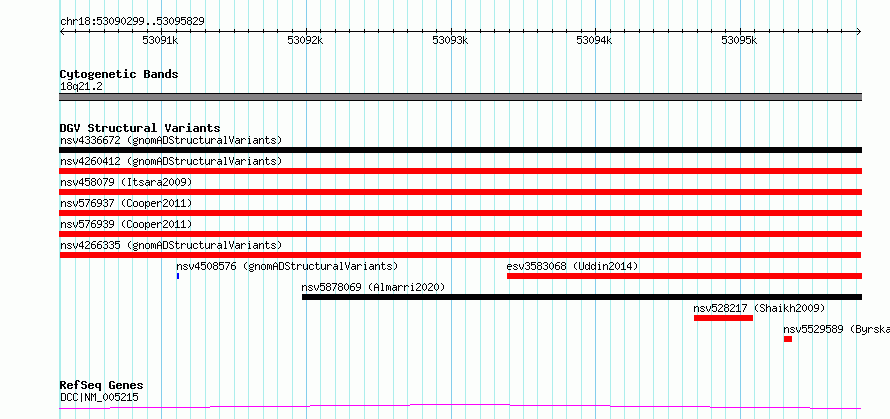This screenshot has width=890, height=419.
Task: Click the RefSeq Genes track title
Action: click(x=101, y=386)
